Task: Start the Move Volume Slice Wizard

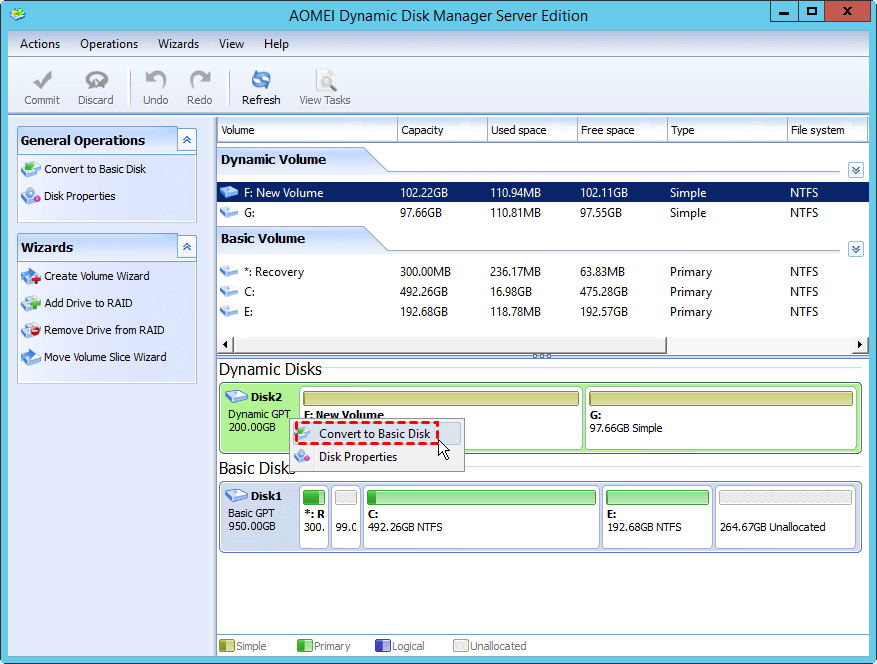Action: click(x=104, y=357)
